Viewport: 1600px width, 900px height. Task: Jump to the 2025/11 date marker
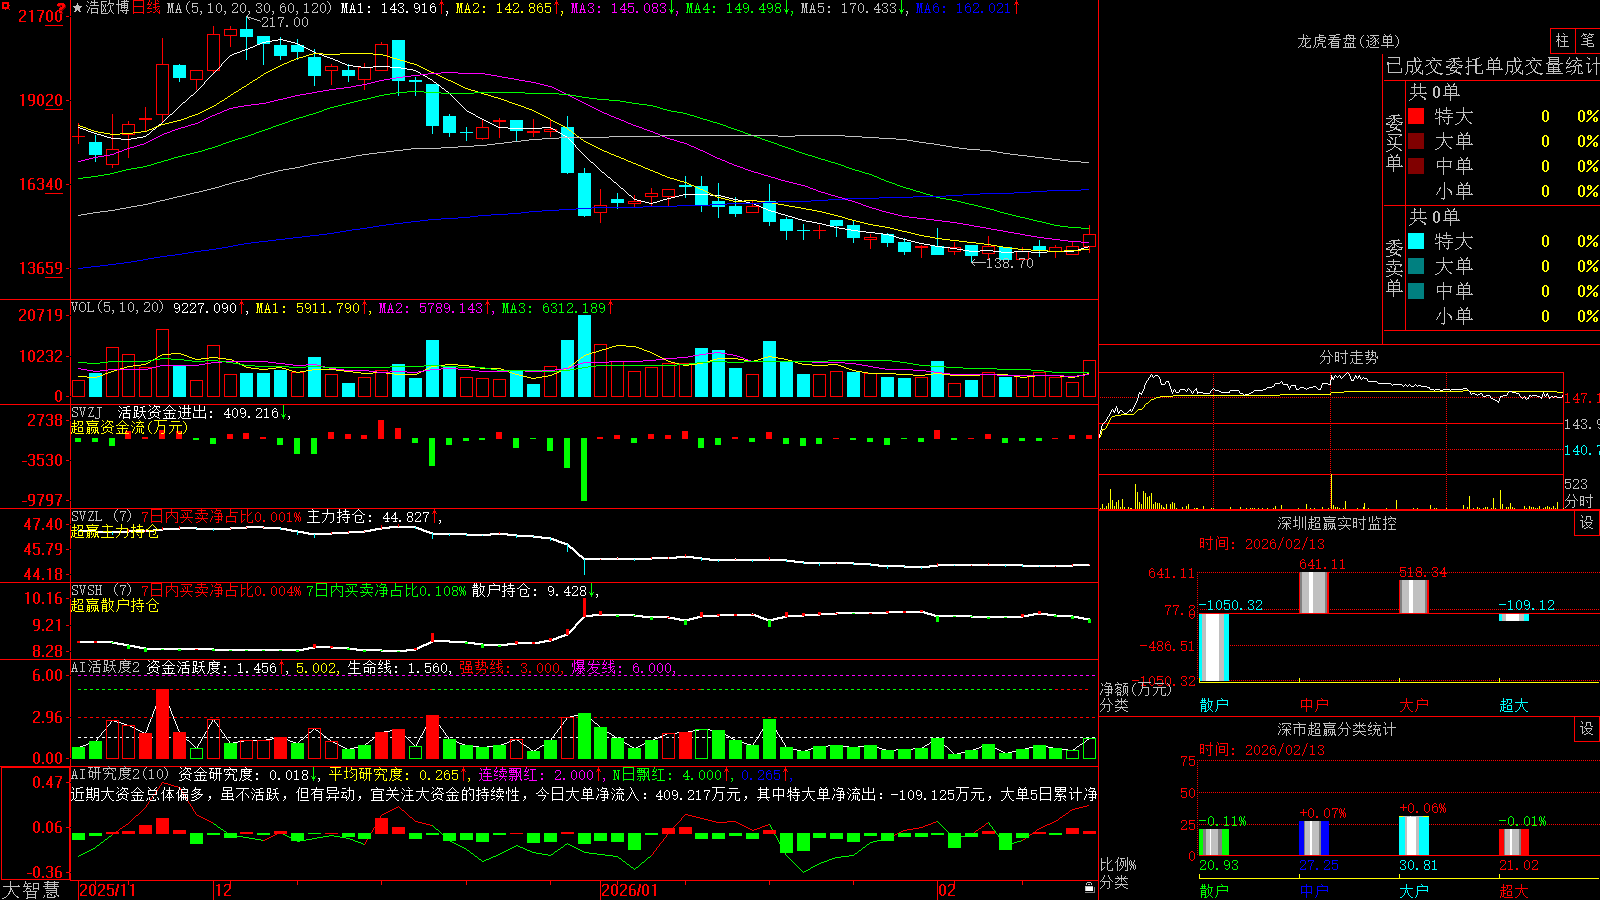point(107,890)
